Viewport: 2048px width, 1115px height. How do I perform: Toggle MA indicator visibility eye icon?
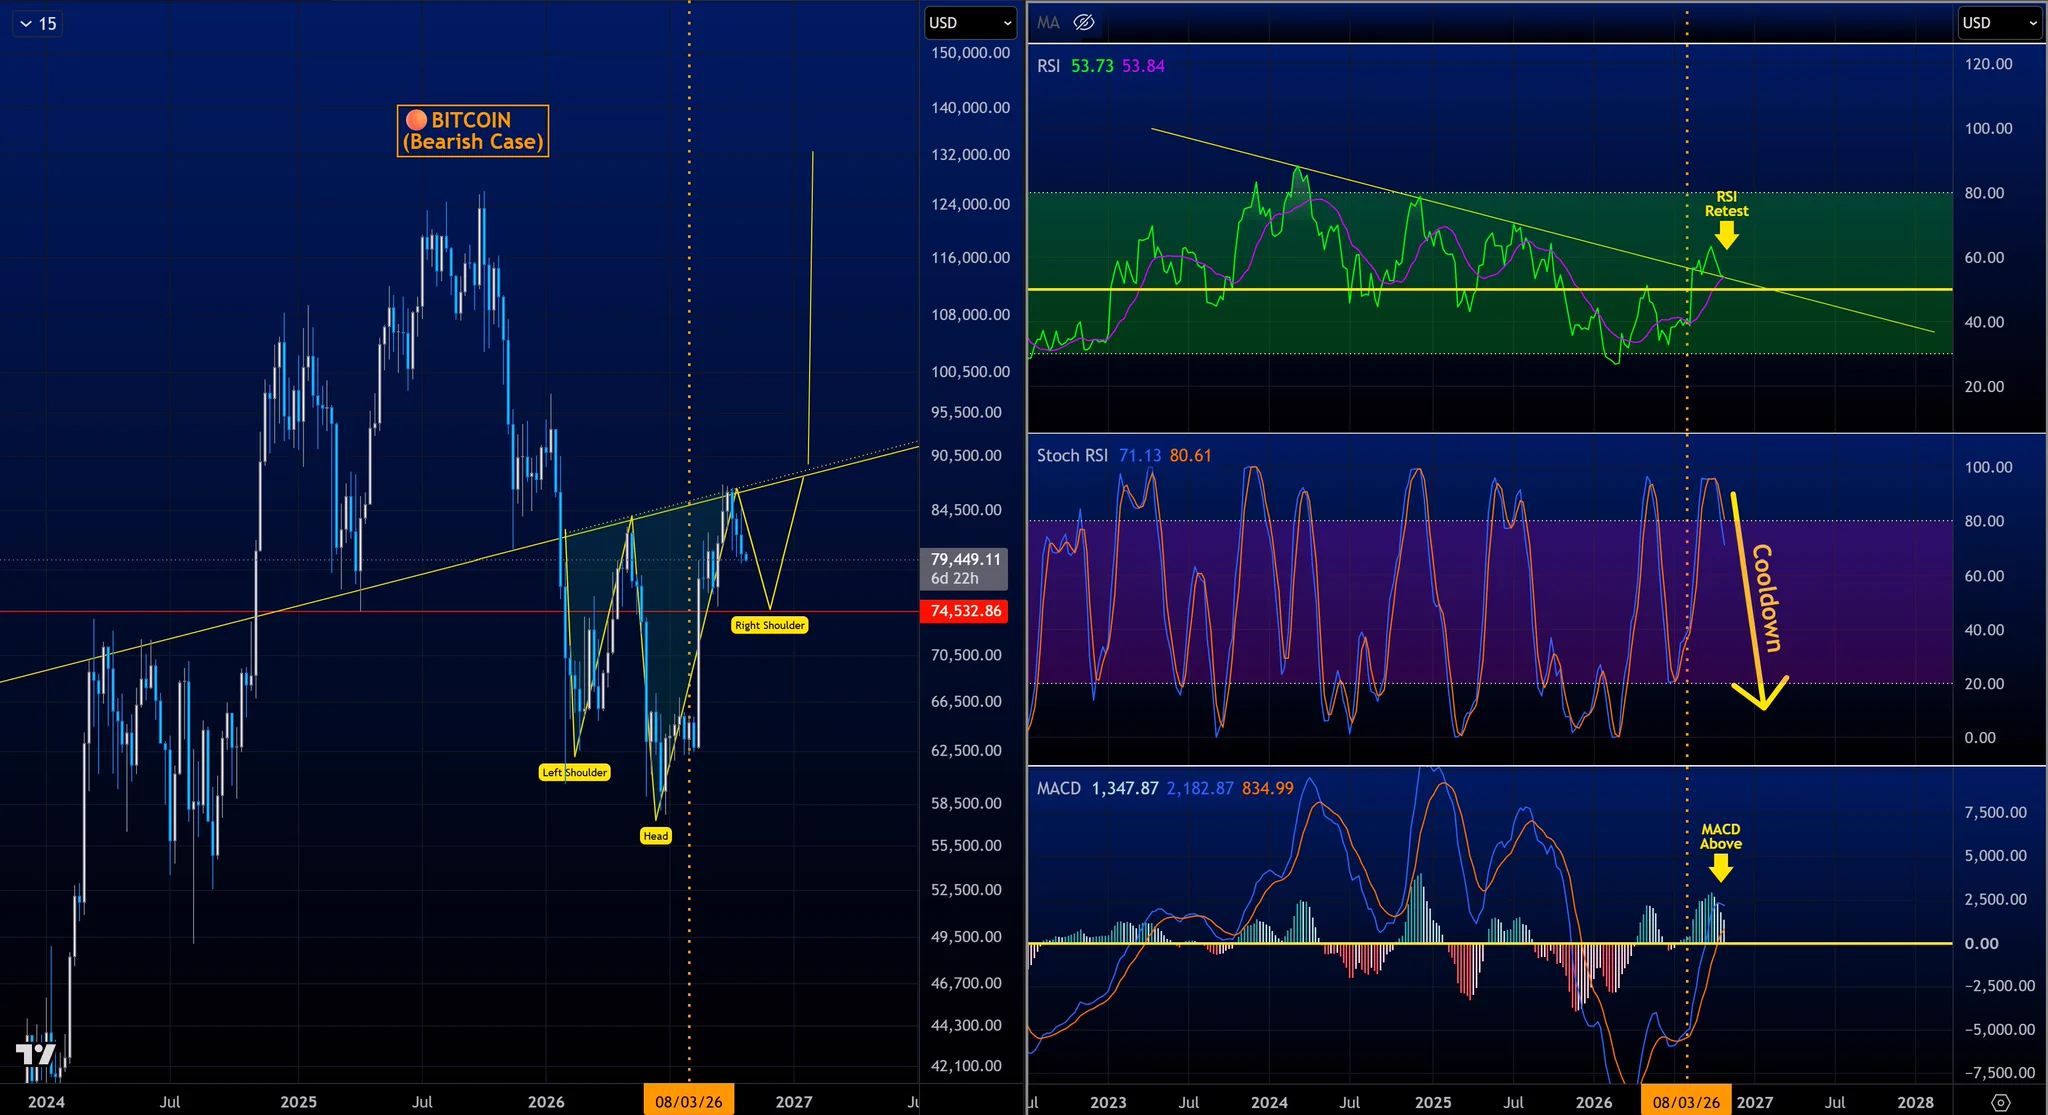pyautogui.click(x=1084, y=22)
